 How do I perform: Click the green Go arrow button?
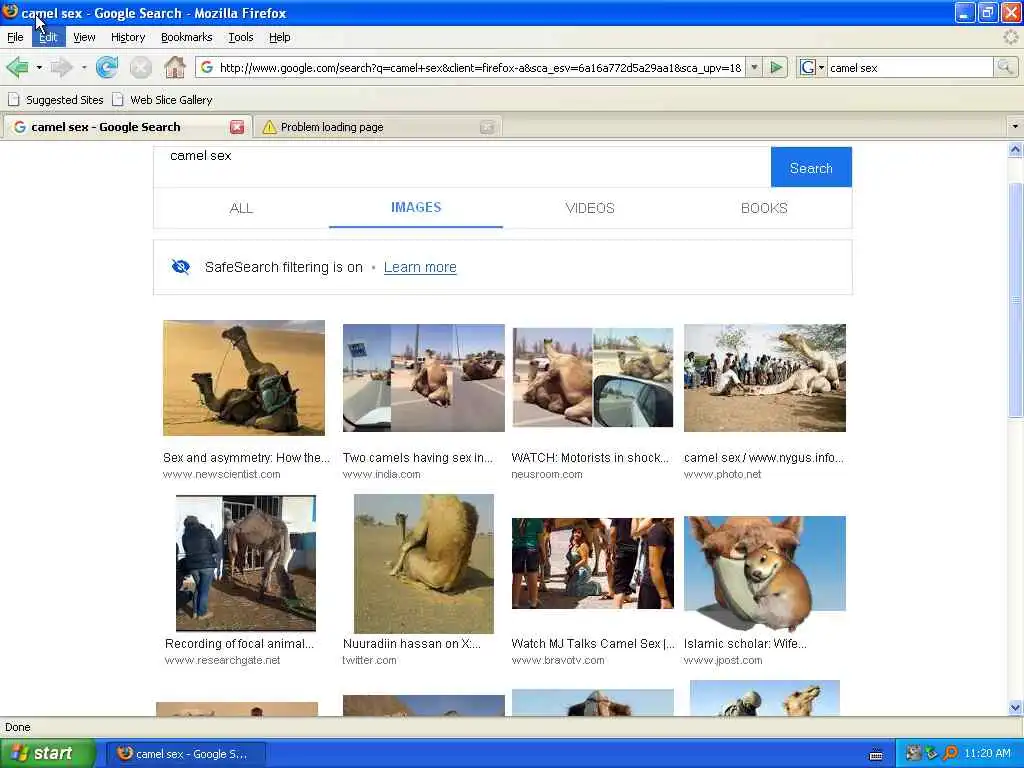point(776,67)
